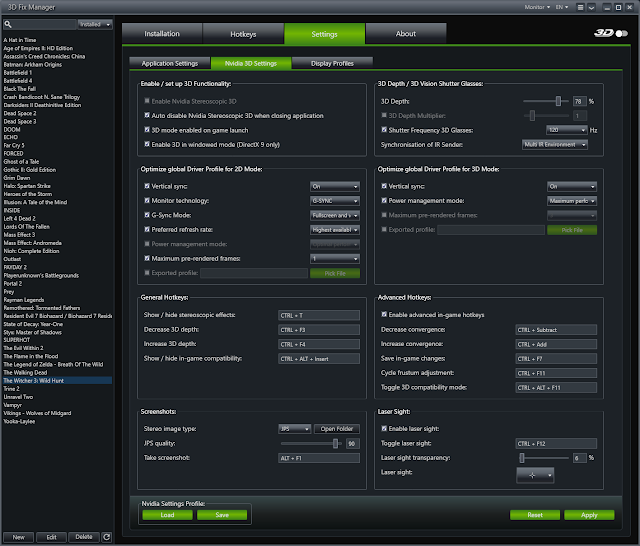Adjust the JPS quality slider

coord(335,444)
